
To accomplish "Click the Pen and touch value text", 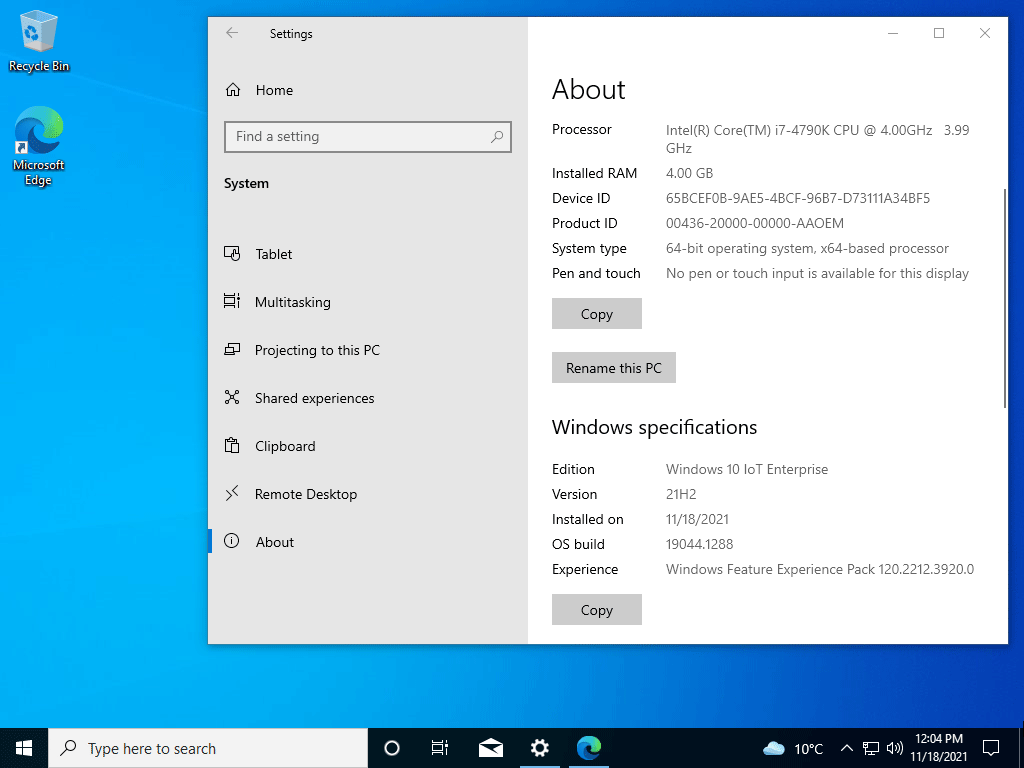I will [x=817, y=273].
